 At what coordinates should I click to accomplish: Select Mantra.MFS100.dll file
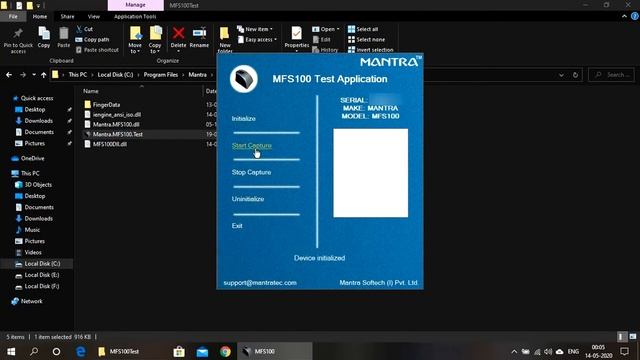(116, 124)
